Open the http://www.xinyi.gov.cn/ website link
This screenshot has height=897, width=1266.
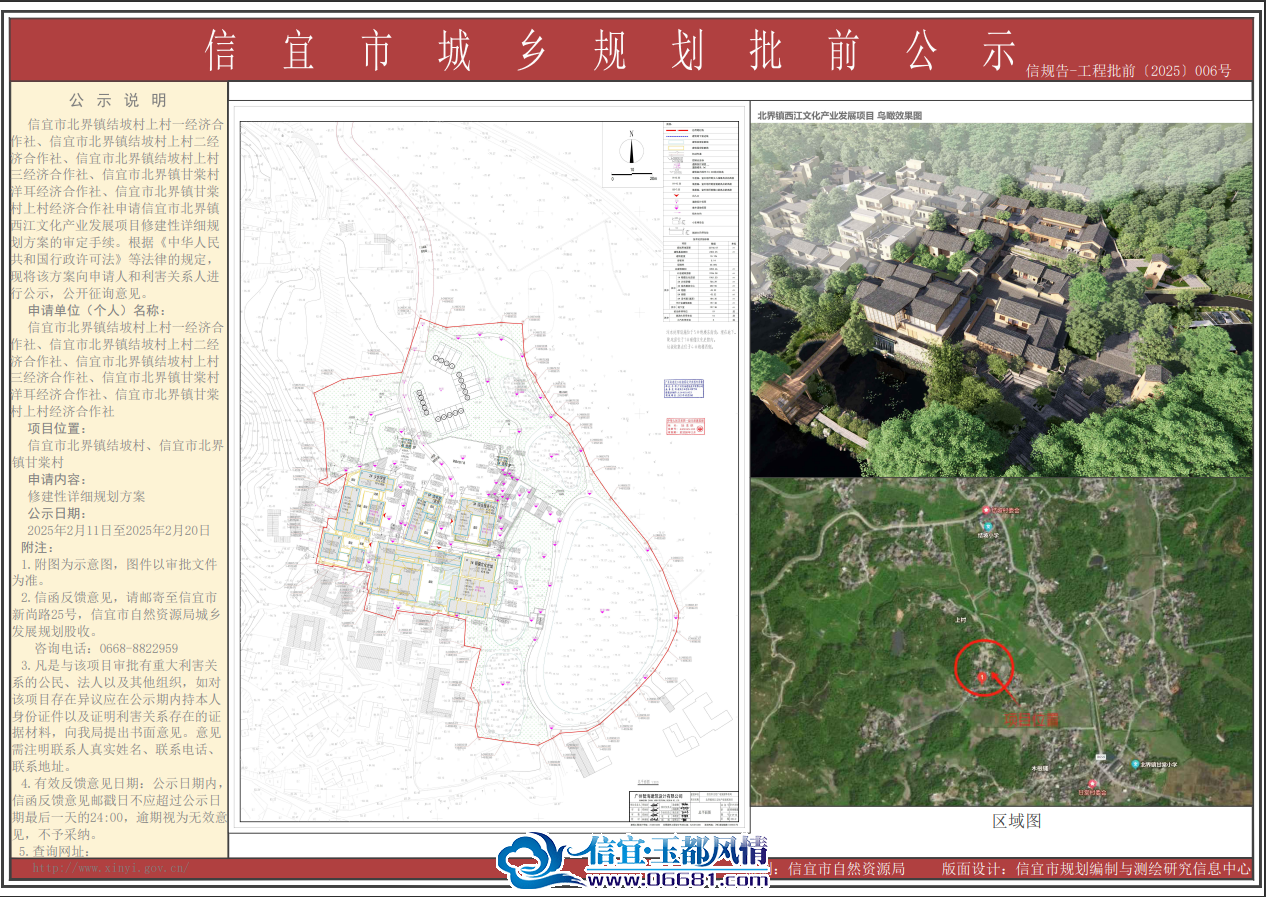point(110,867)
